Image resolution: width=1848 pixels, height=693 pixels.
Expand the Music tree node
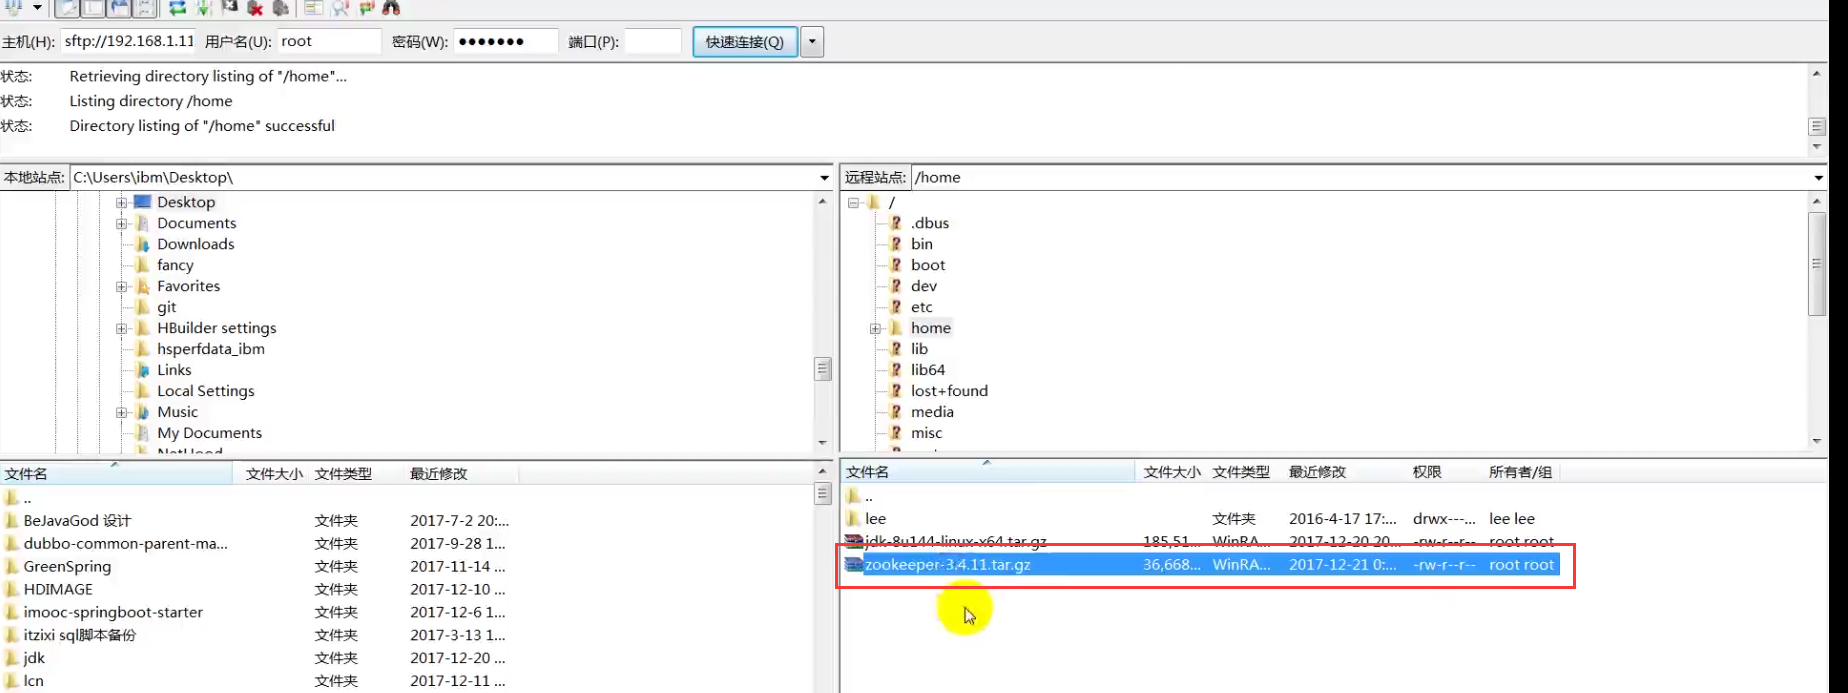coord(121,412)
